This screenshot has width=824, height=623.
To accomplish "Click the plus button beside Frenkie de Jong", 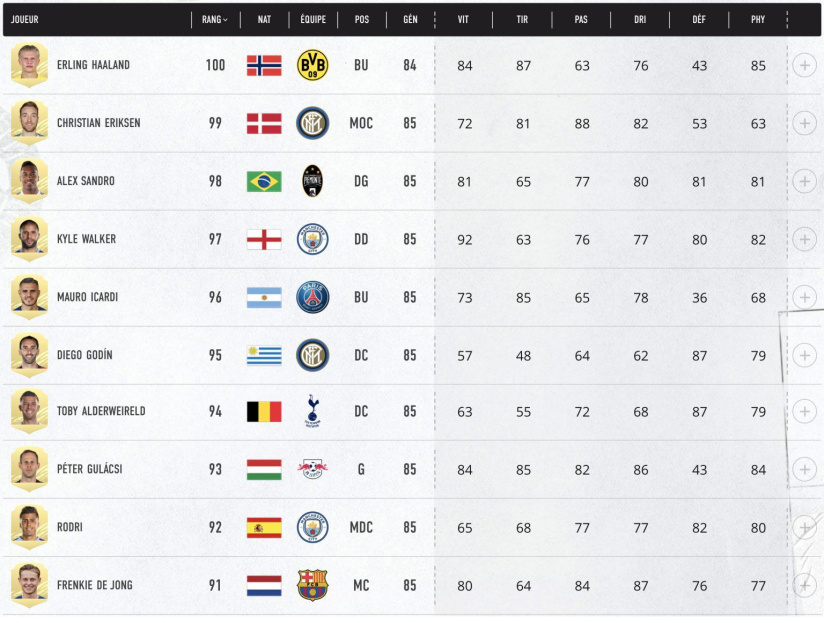I will 804,584.
